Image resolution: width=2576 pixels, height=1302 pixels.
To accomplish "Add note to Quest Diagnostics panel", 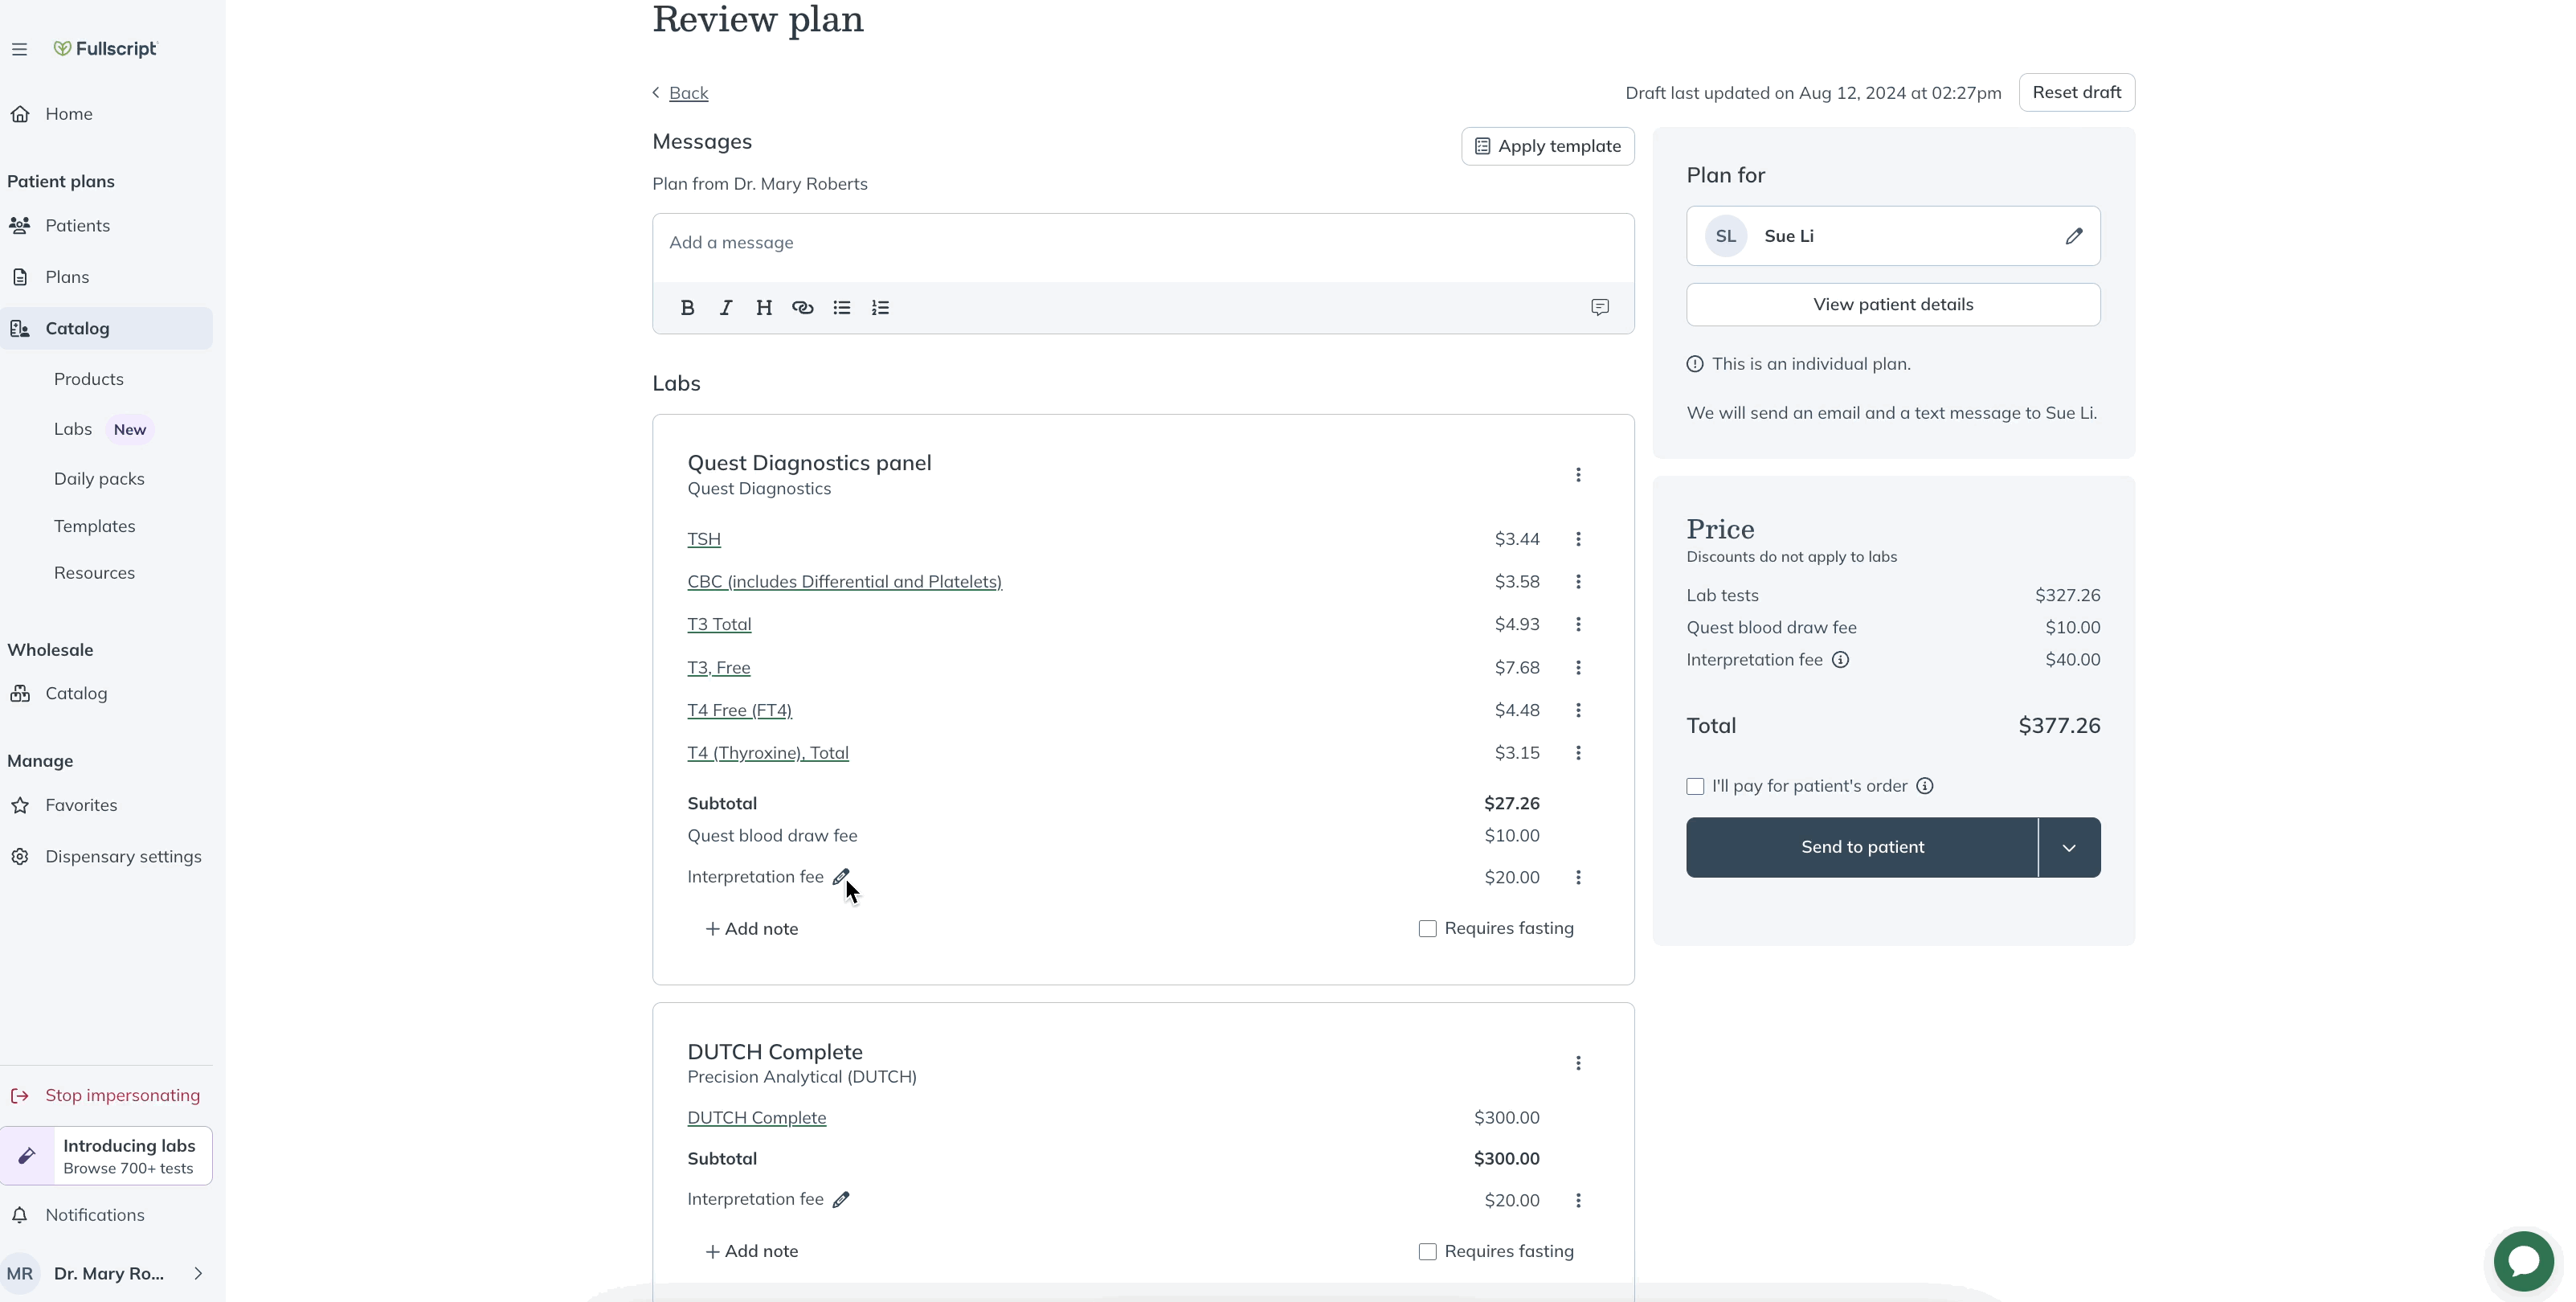I will (751, 929).
